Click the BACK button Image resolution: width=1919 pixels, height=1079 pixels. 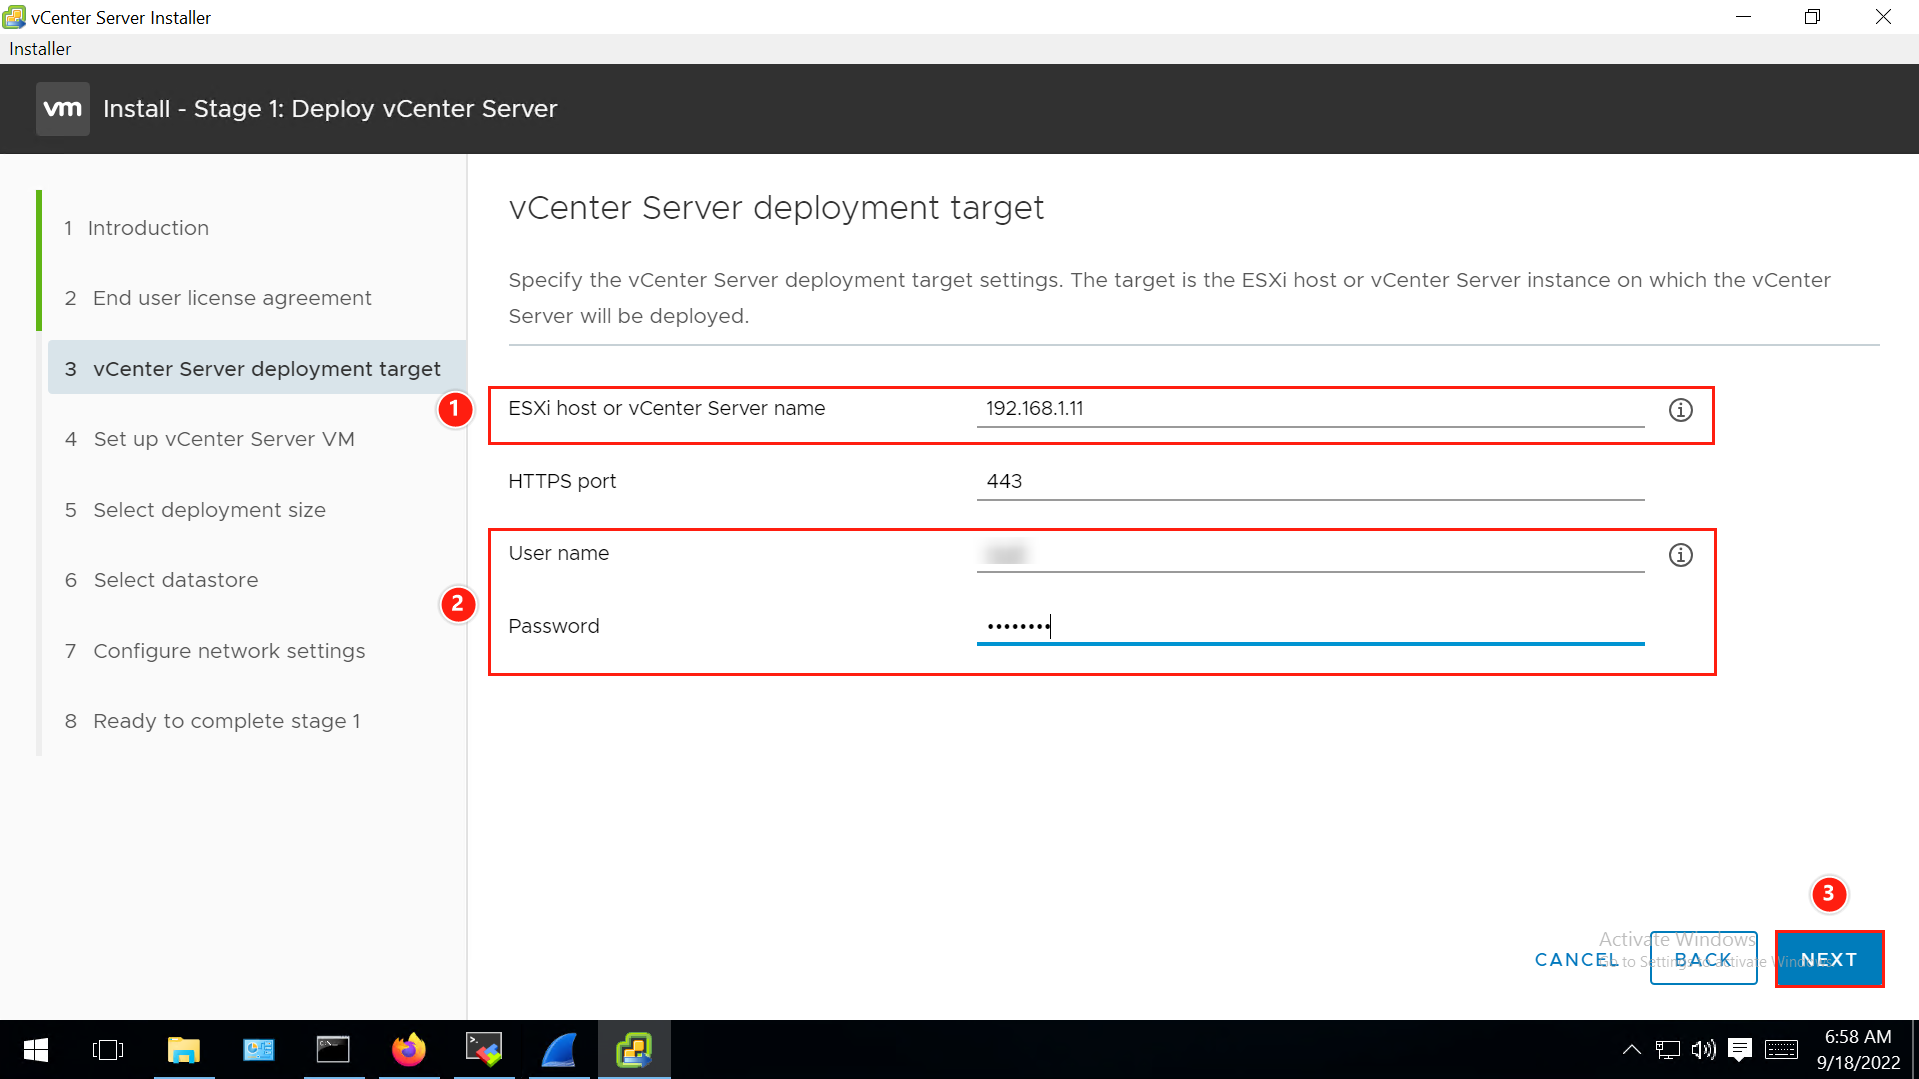(x=1703, y=959)
